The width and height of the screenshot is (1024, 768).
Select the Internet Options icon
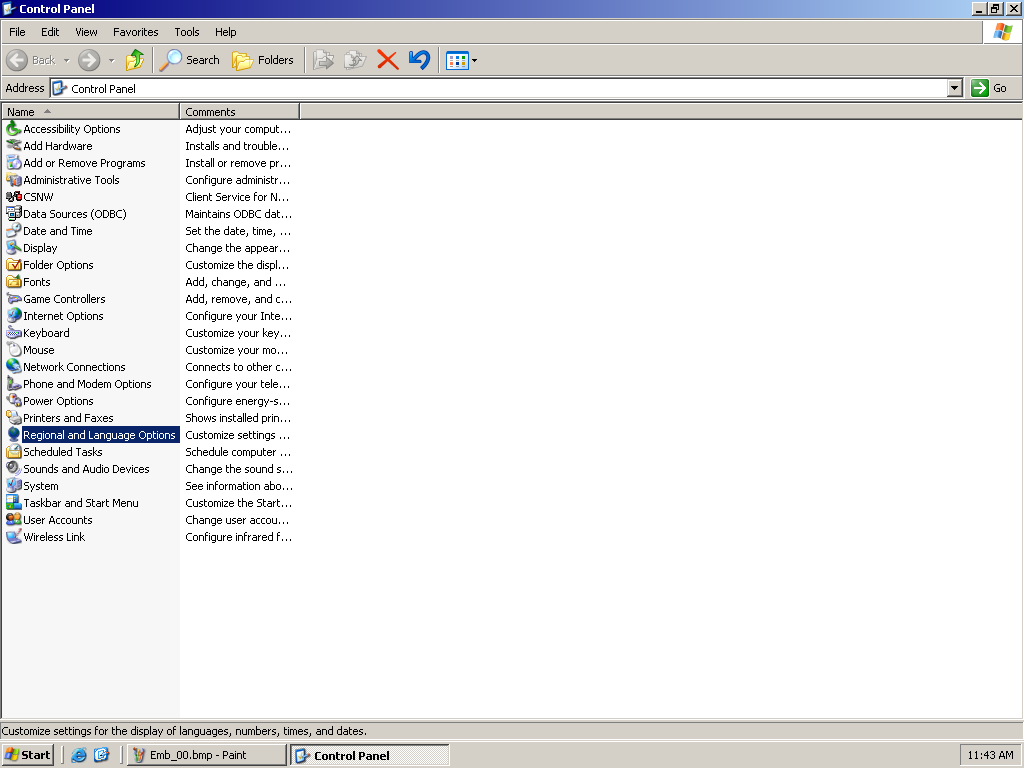point(14,315)
